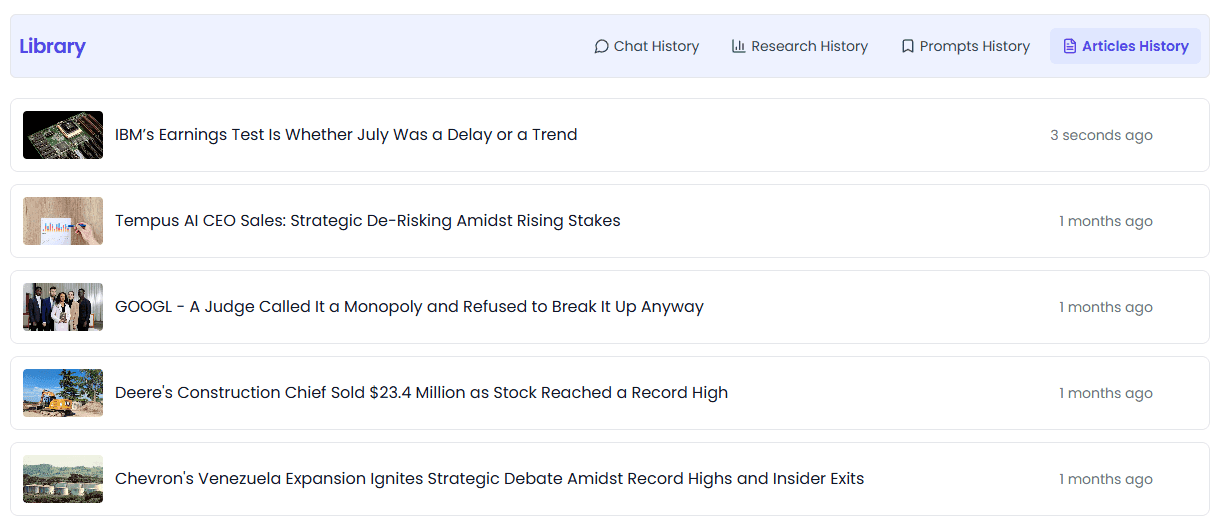Click the group photo thumbnail for GOOGL article
This screenshot has width=1221, height=522.
click(x=63, y=307)
